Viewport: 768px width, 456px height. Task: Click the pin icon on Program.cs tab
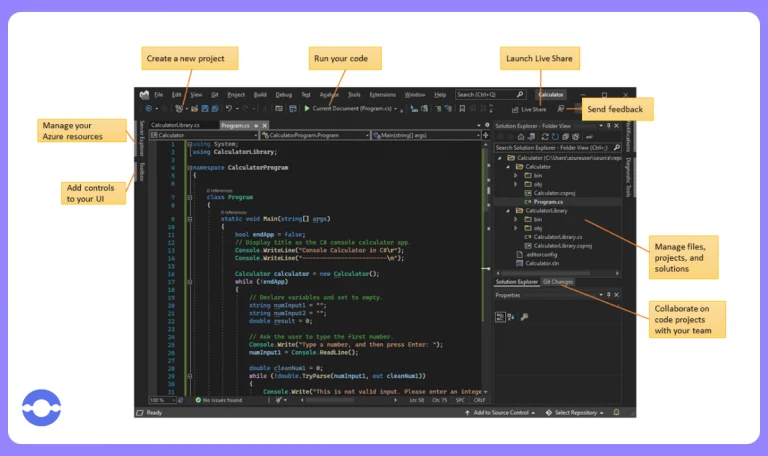256,126
